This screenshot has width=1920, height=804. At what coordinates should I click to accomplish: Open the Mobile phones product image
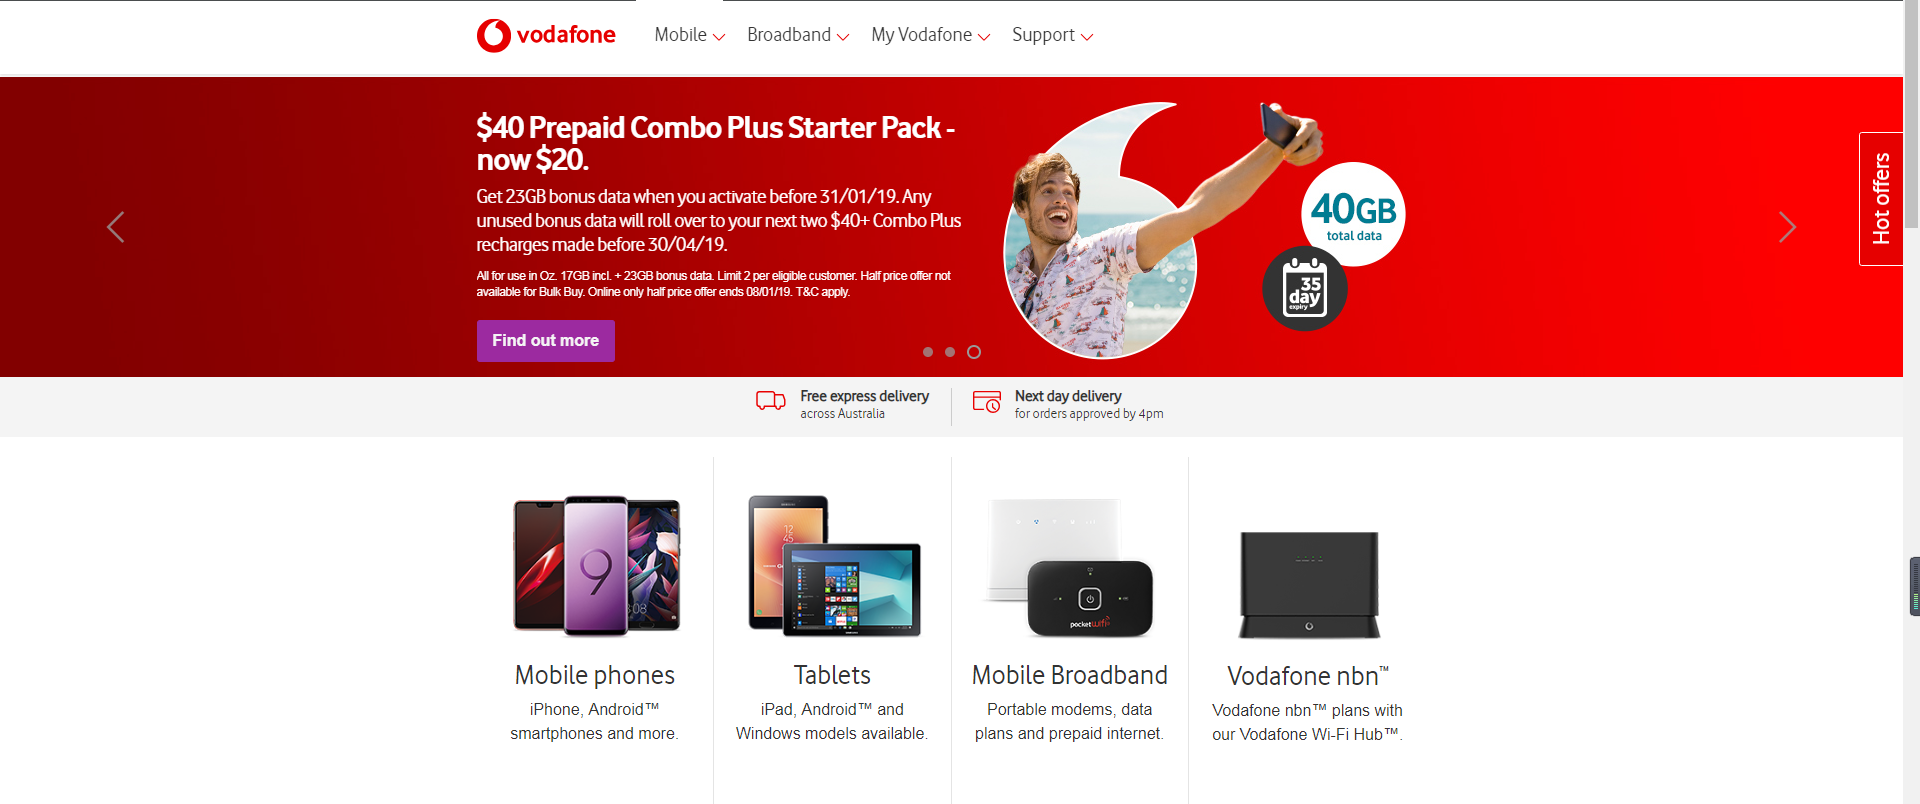point(596,566)
